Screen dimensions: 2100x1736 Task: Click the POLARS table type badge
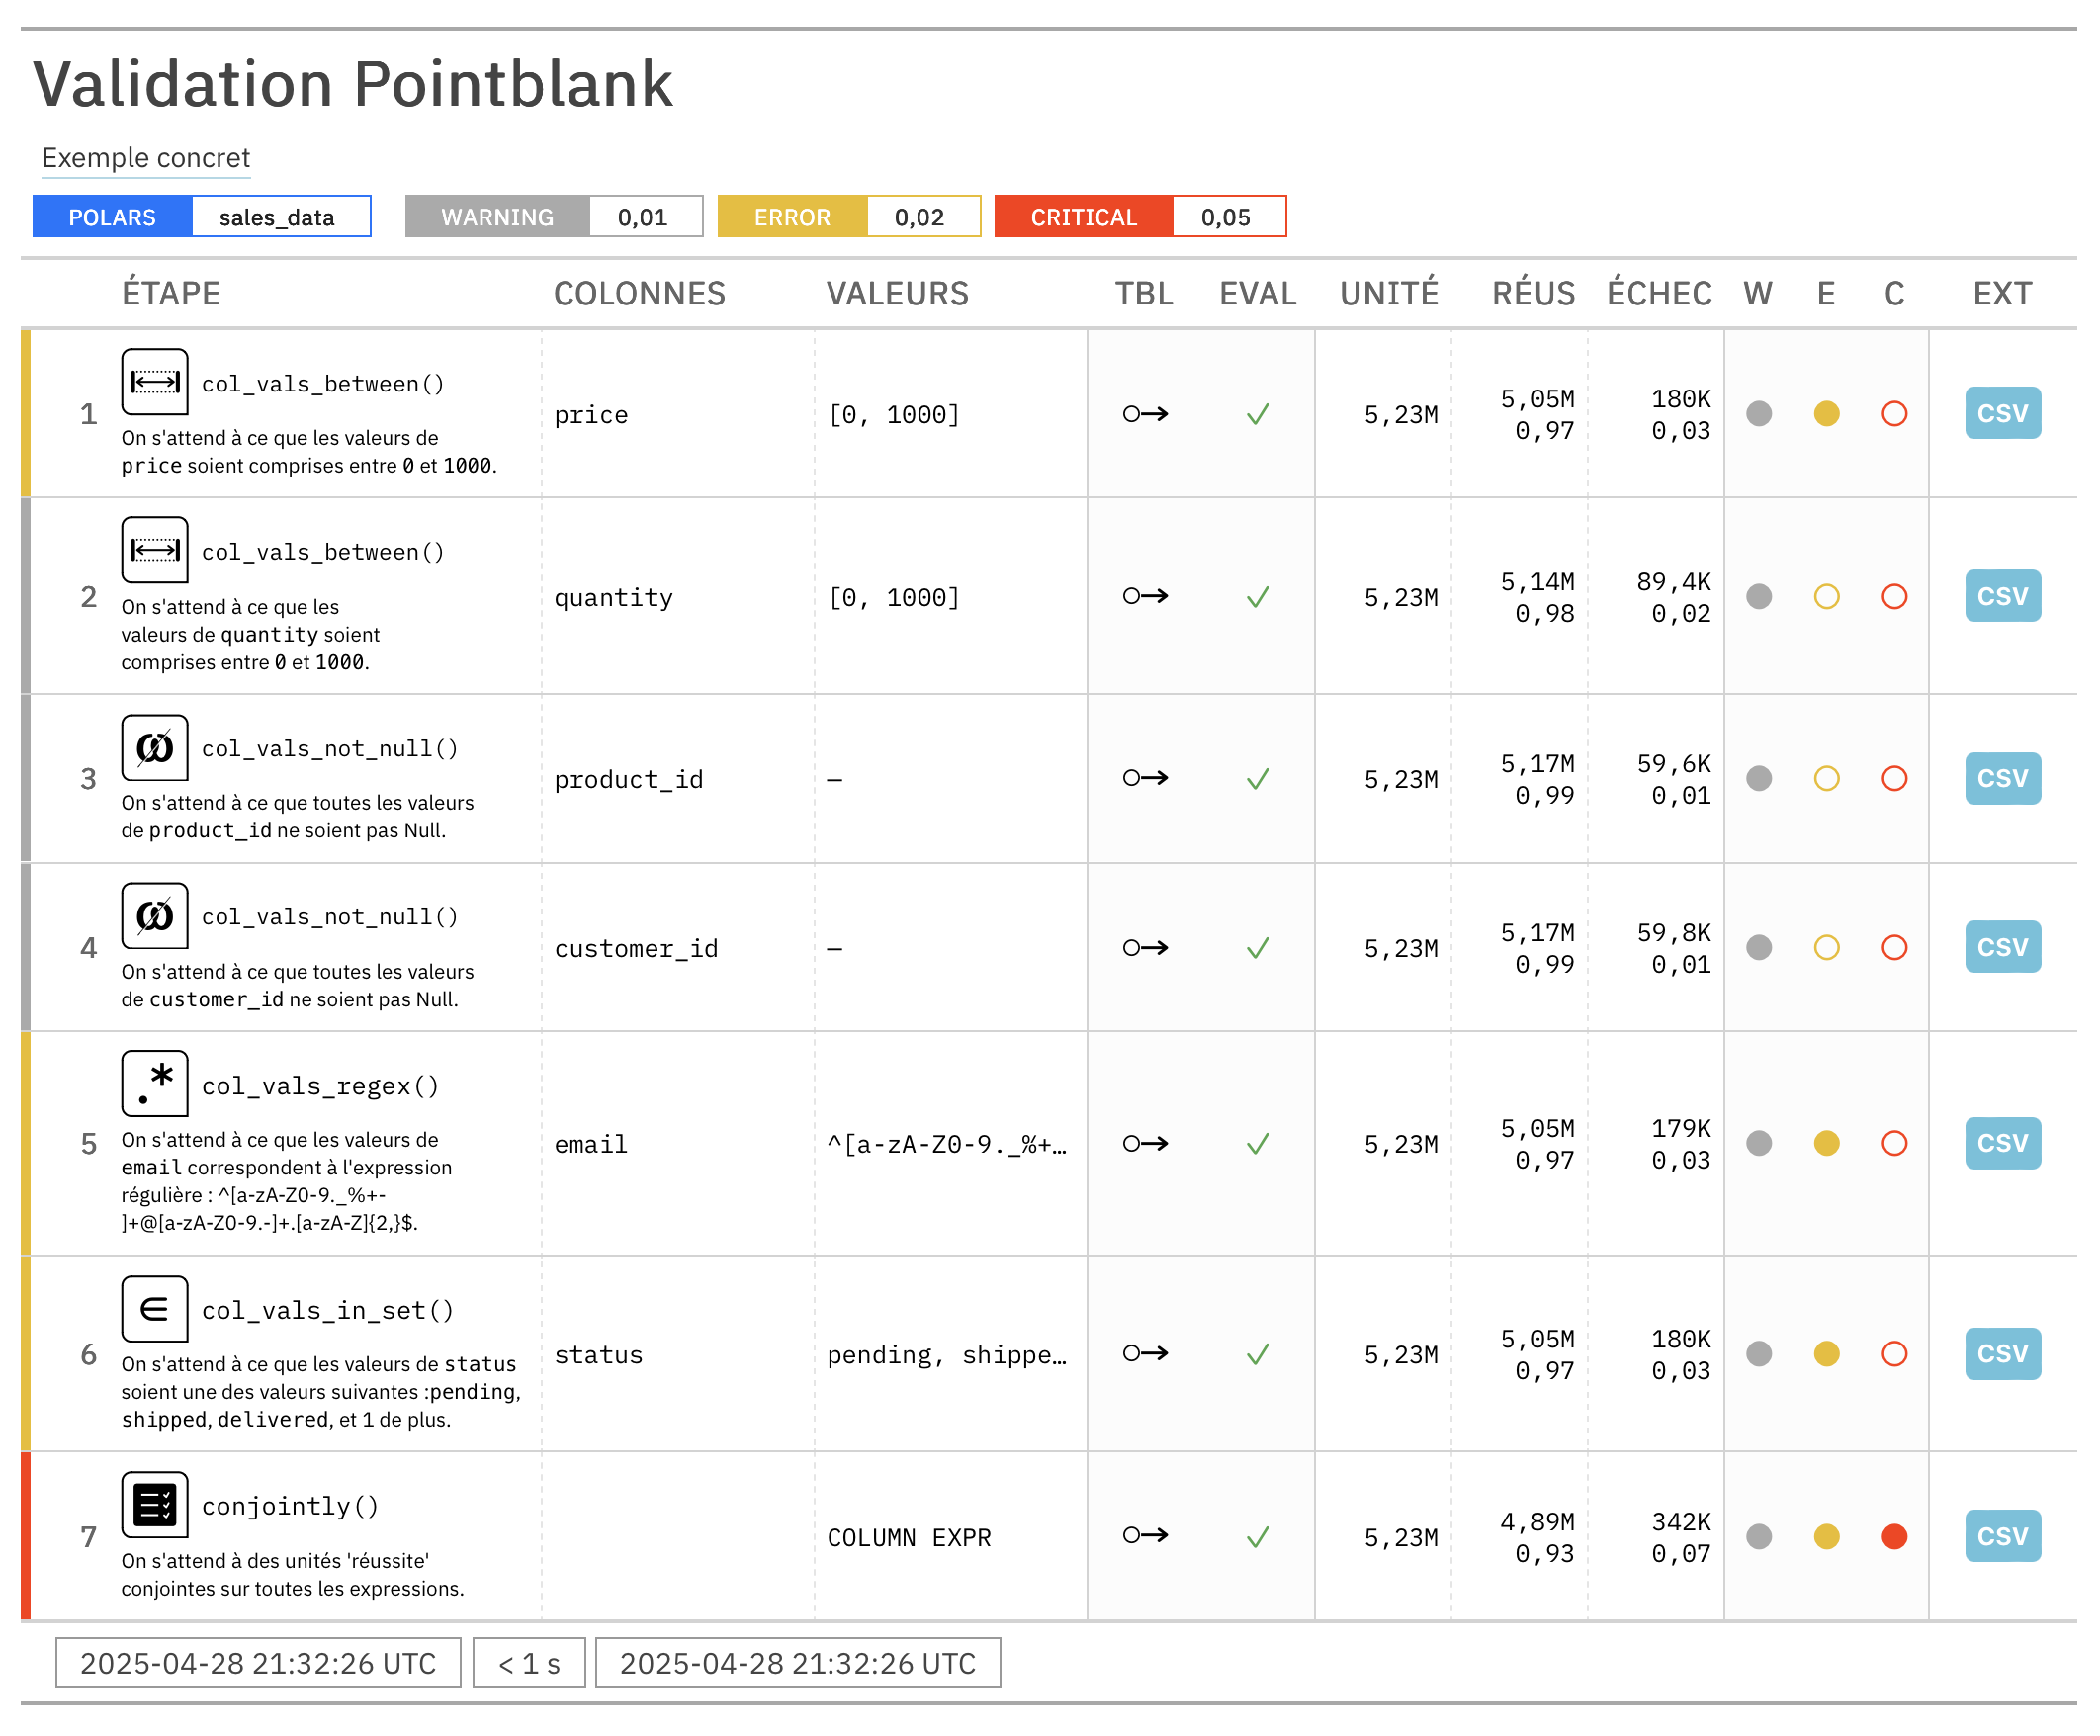click(x=112, y=217)
